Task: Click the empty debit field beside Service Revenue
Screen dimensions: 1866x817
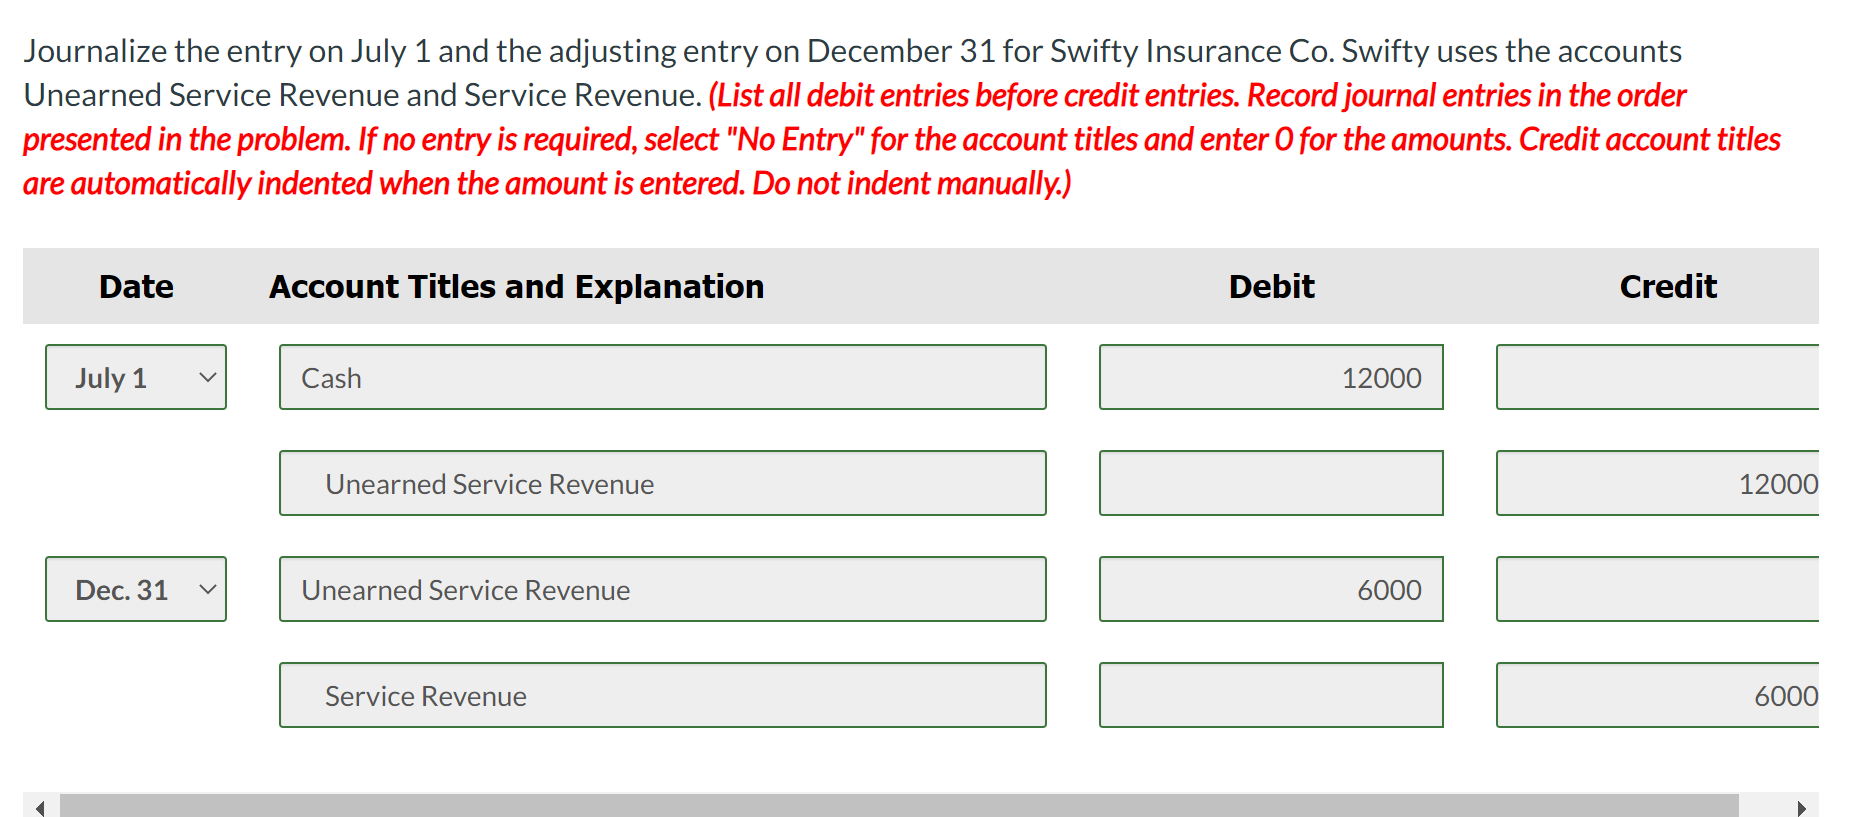Action: click(x=1270, y=694)
